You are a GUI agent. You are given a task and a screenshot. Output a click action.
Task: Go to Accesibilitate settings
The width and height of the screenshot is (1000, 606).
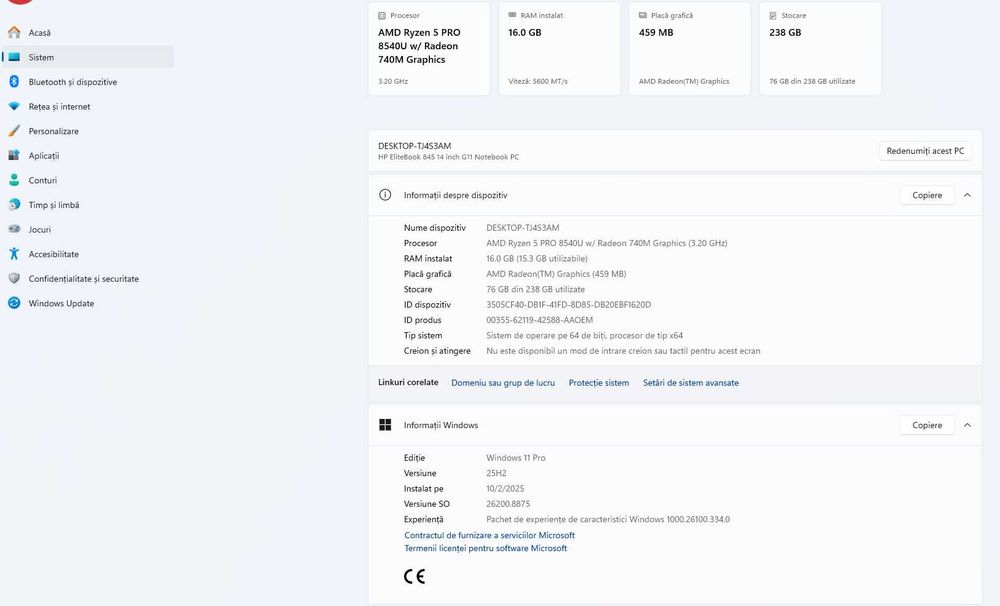point(54,254)
